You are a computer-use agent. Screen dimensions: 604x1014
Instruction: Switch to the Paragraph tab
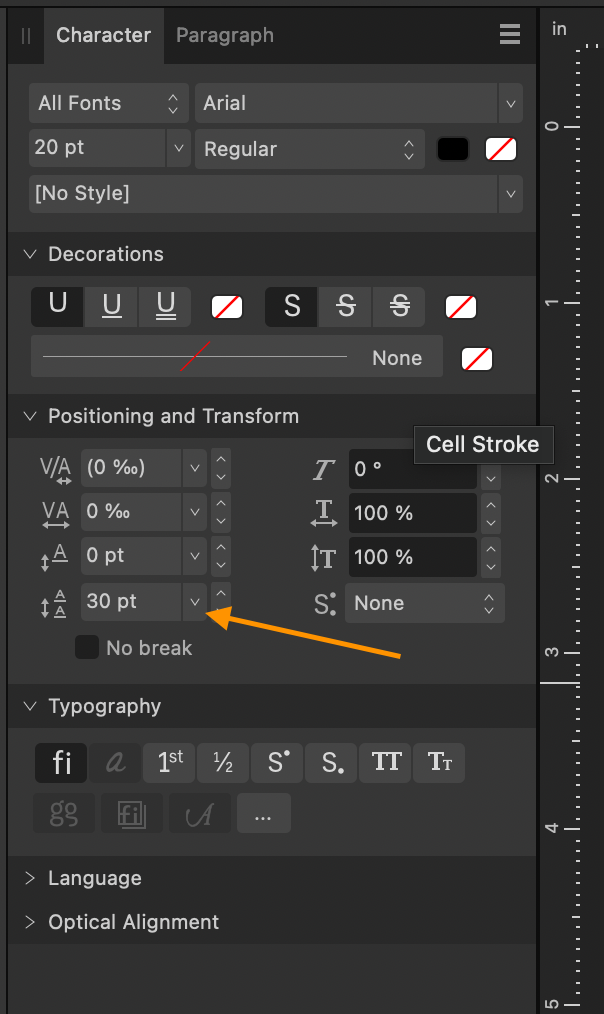tap(224, 35)
